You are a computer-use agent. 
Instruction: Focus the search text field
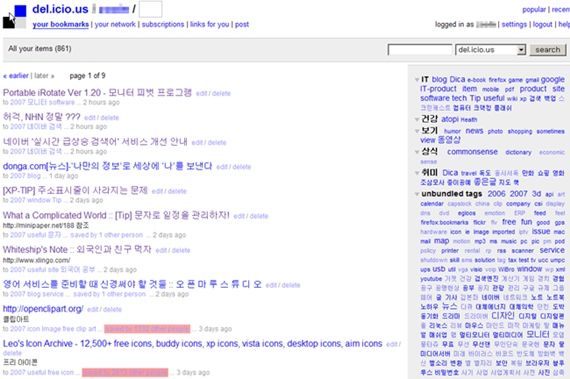pos(420,50)
